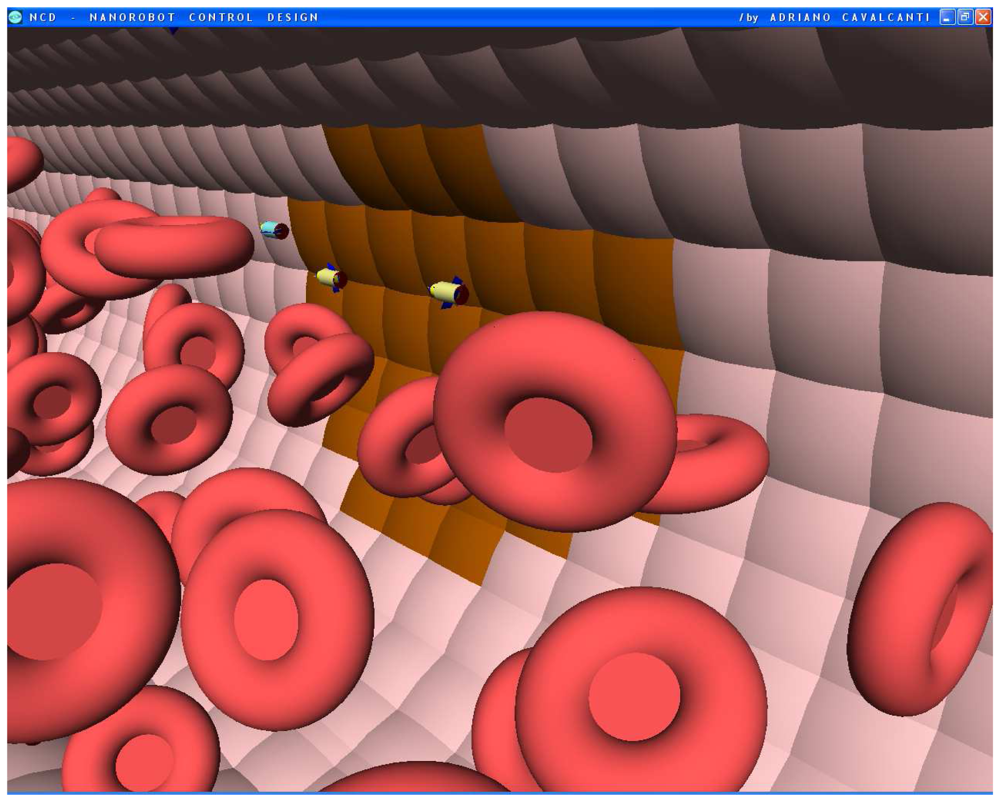Restore down the NCD window
The width and height of the screenshot is (1000, 802).
pyautogui.click(x=964, y=17)
